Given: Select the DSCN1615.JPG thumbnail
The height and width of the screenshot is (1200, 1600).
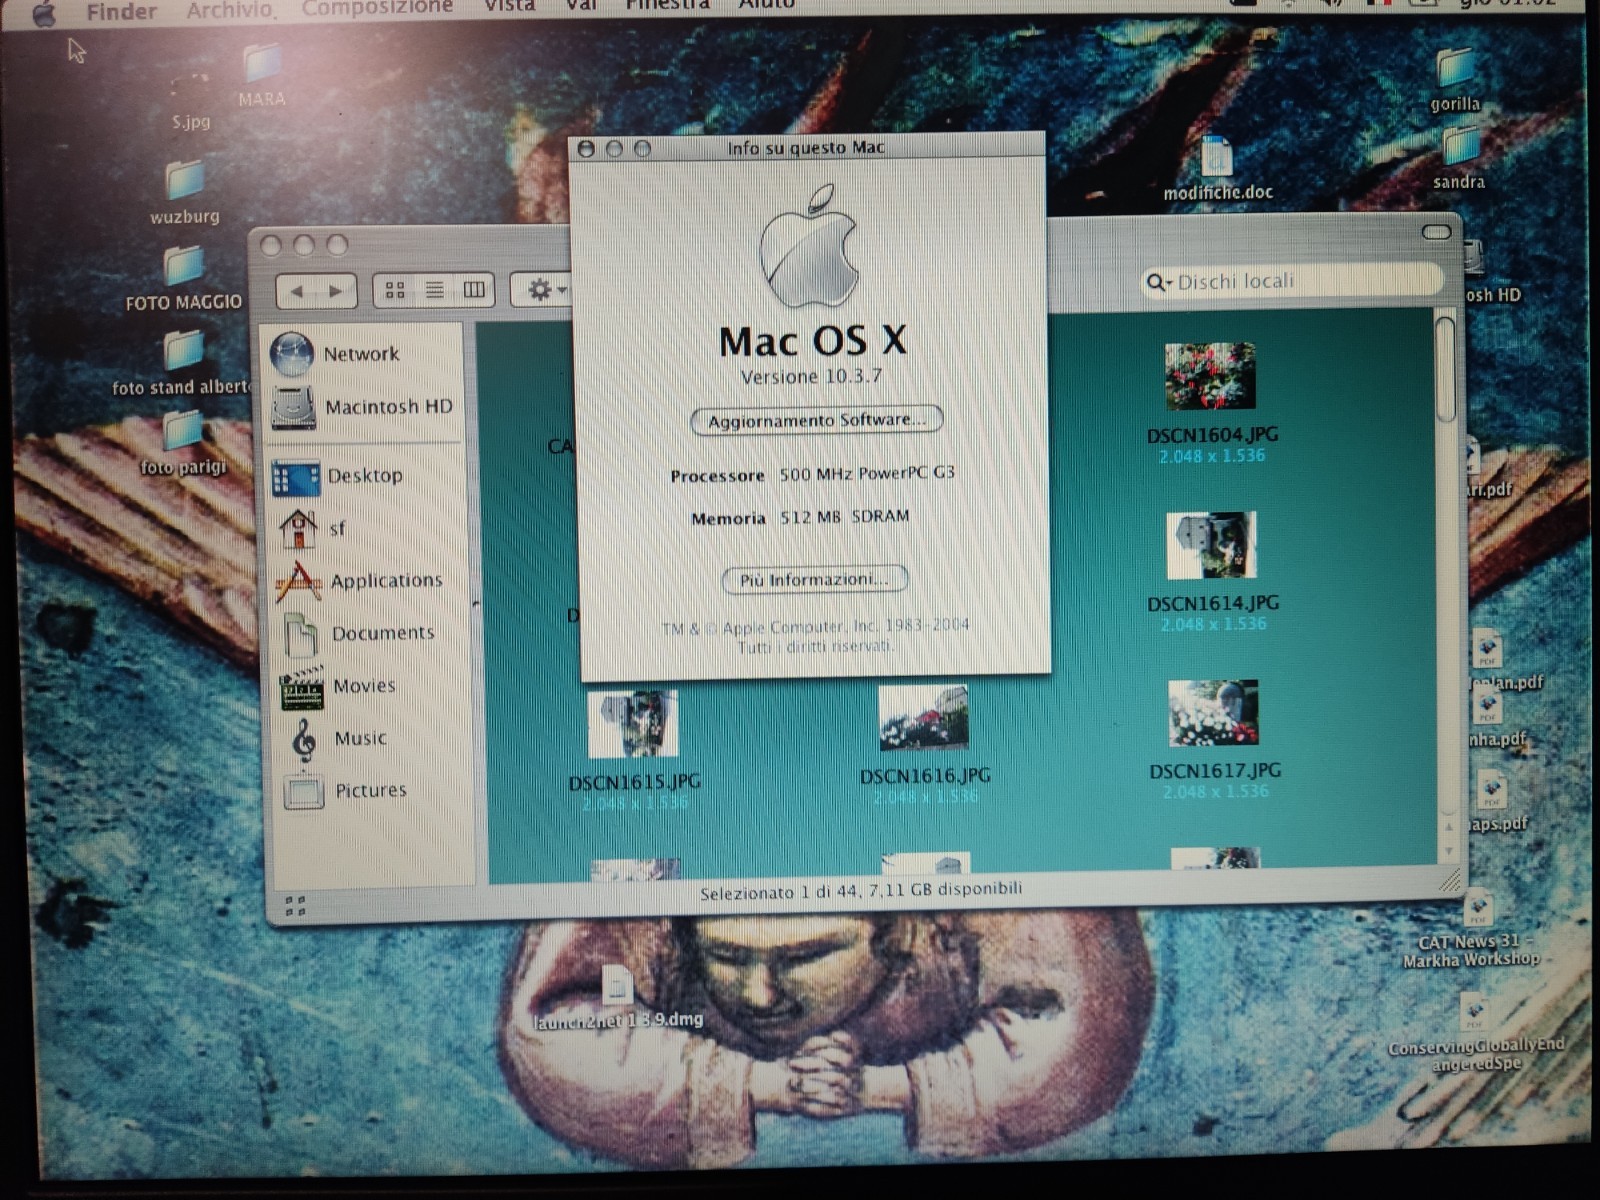Looking at the screenshot, I should tap(633, 723).
